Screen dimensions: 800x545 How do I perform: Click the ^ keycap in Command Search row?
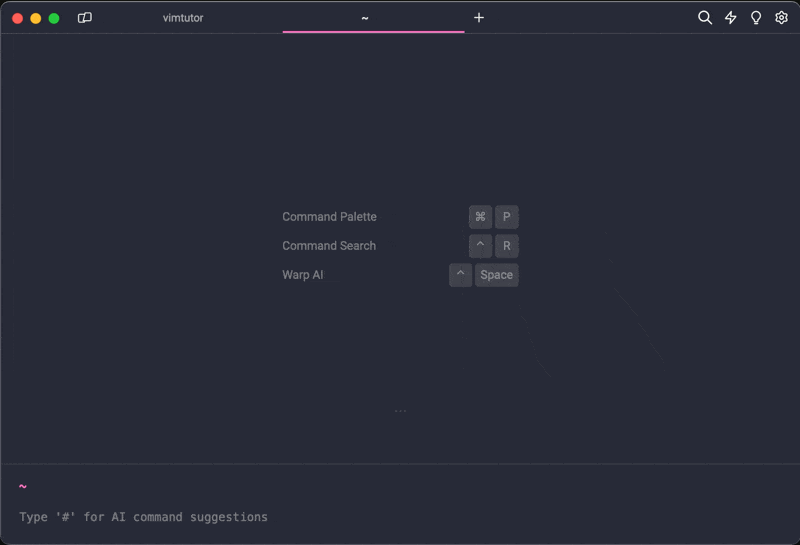(x=480, y=246)
